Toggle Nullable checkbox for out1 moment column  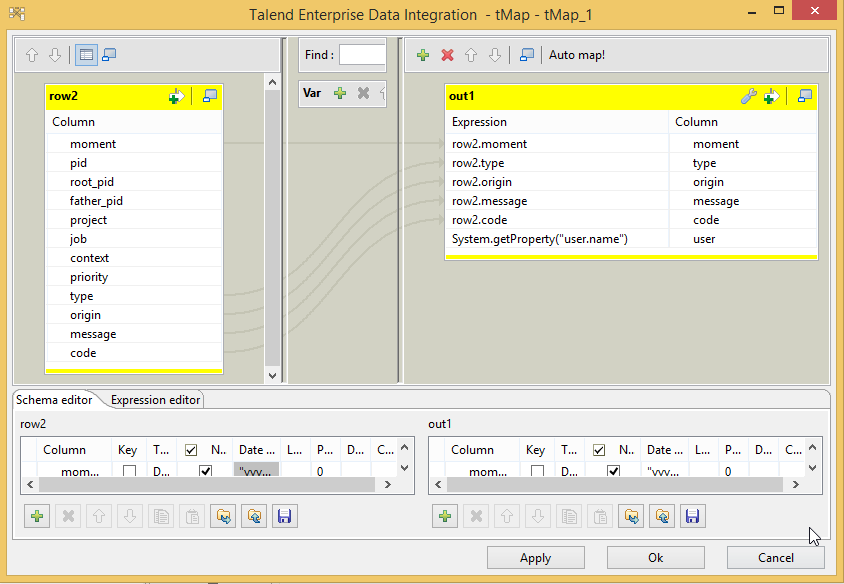click(613, 471)
